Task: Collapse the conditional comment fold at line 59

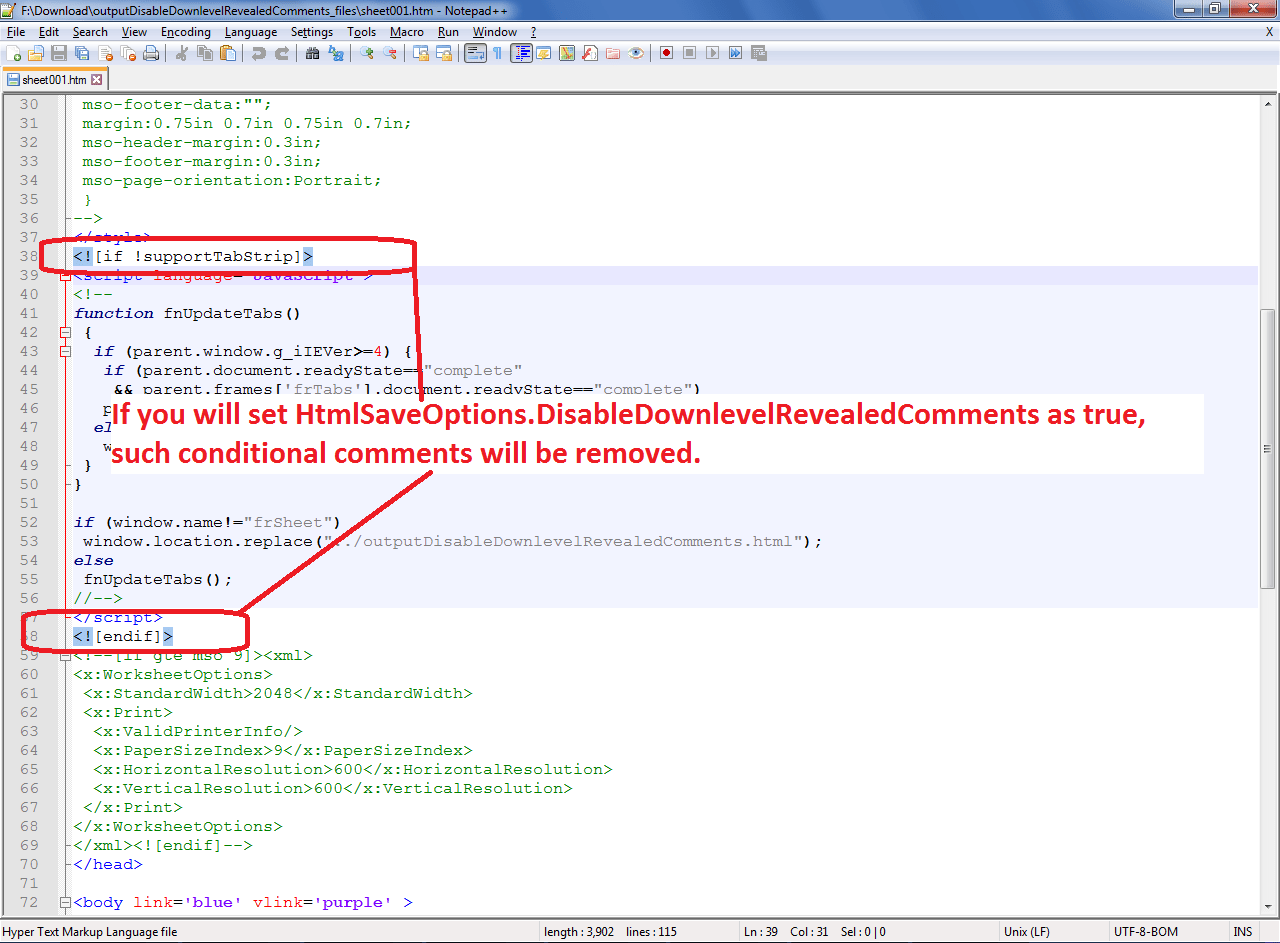Action: coord(64,655)
